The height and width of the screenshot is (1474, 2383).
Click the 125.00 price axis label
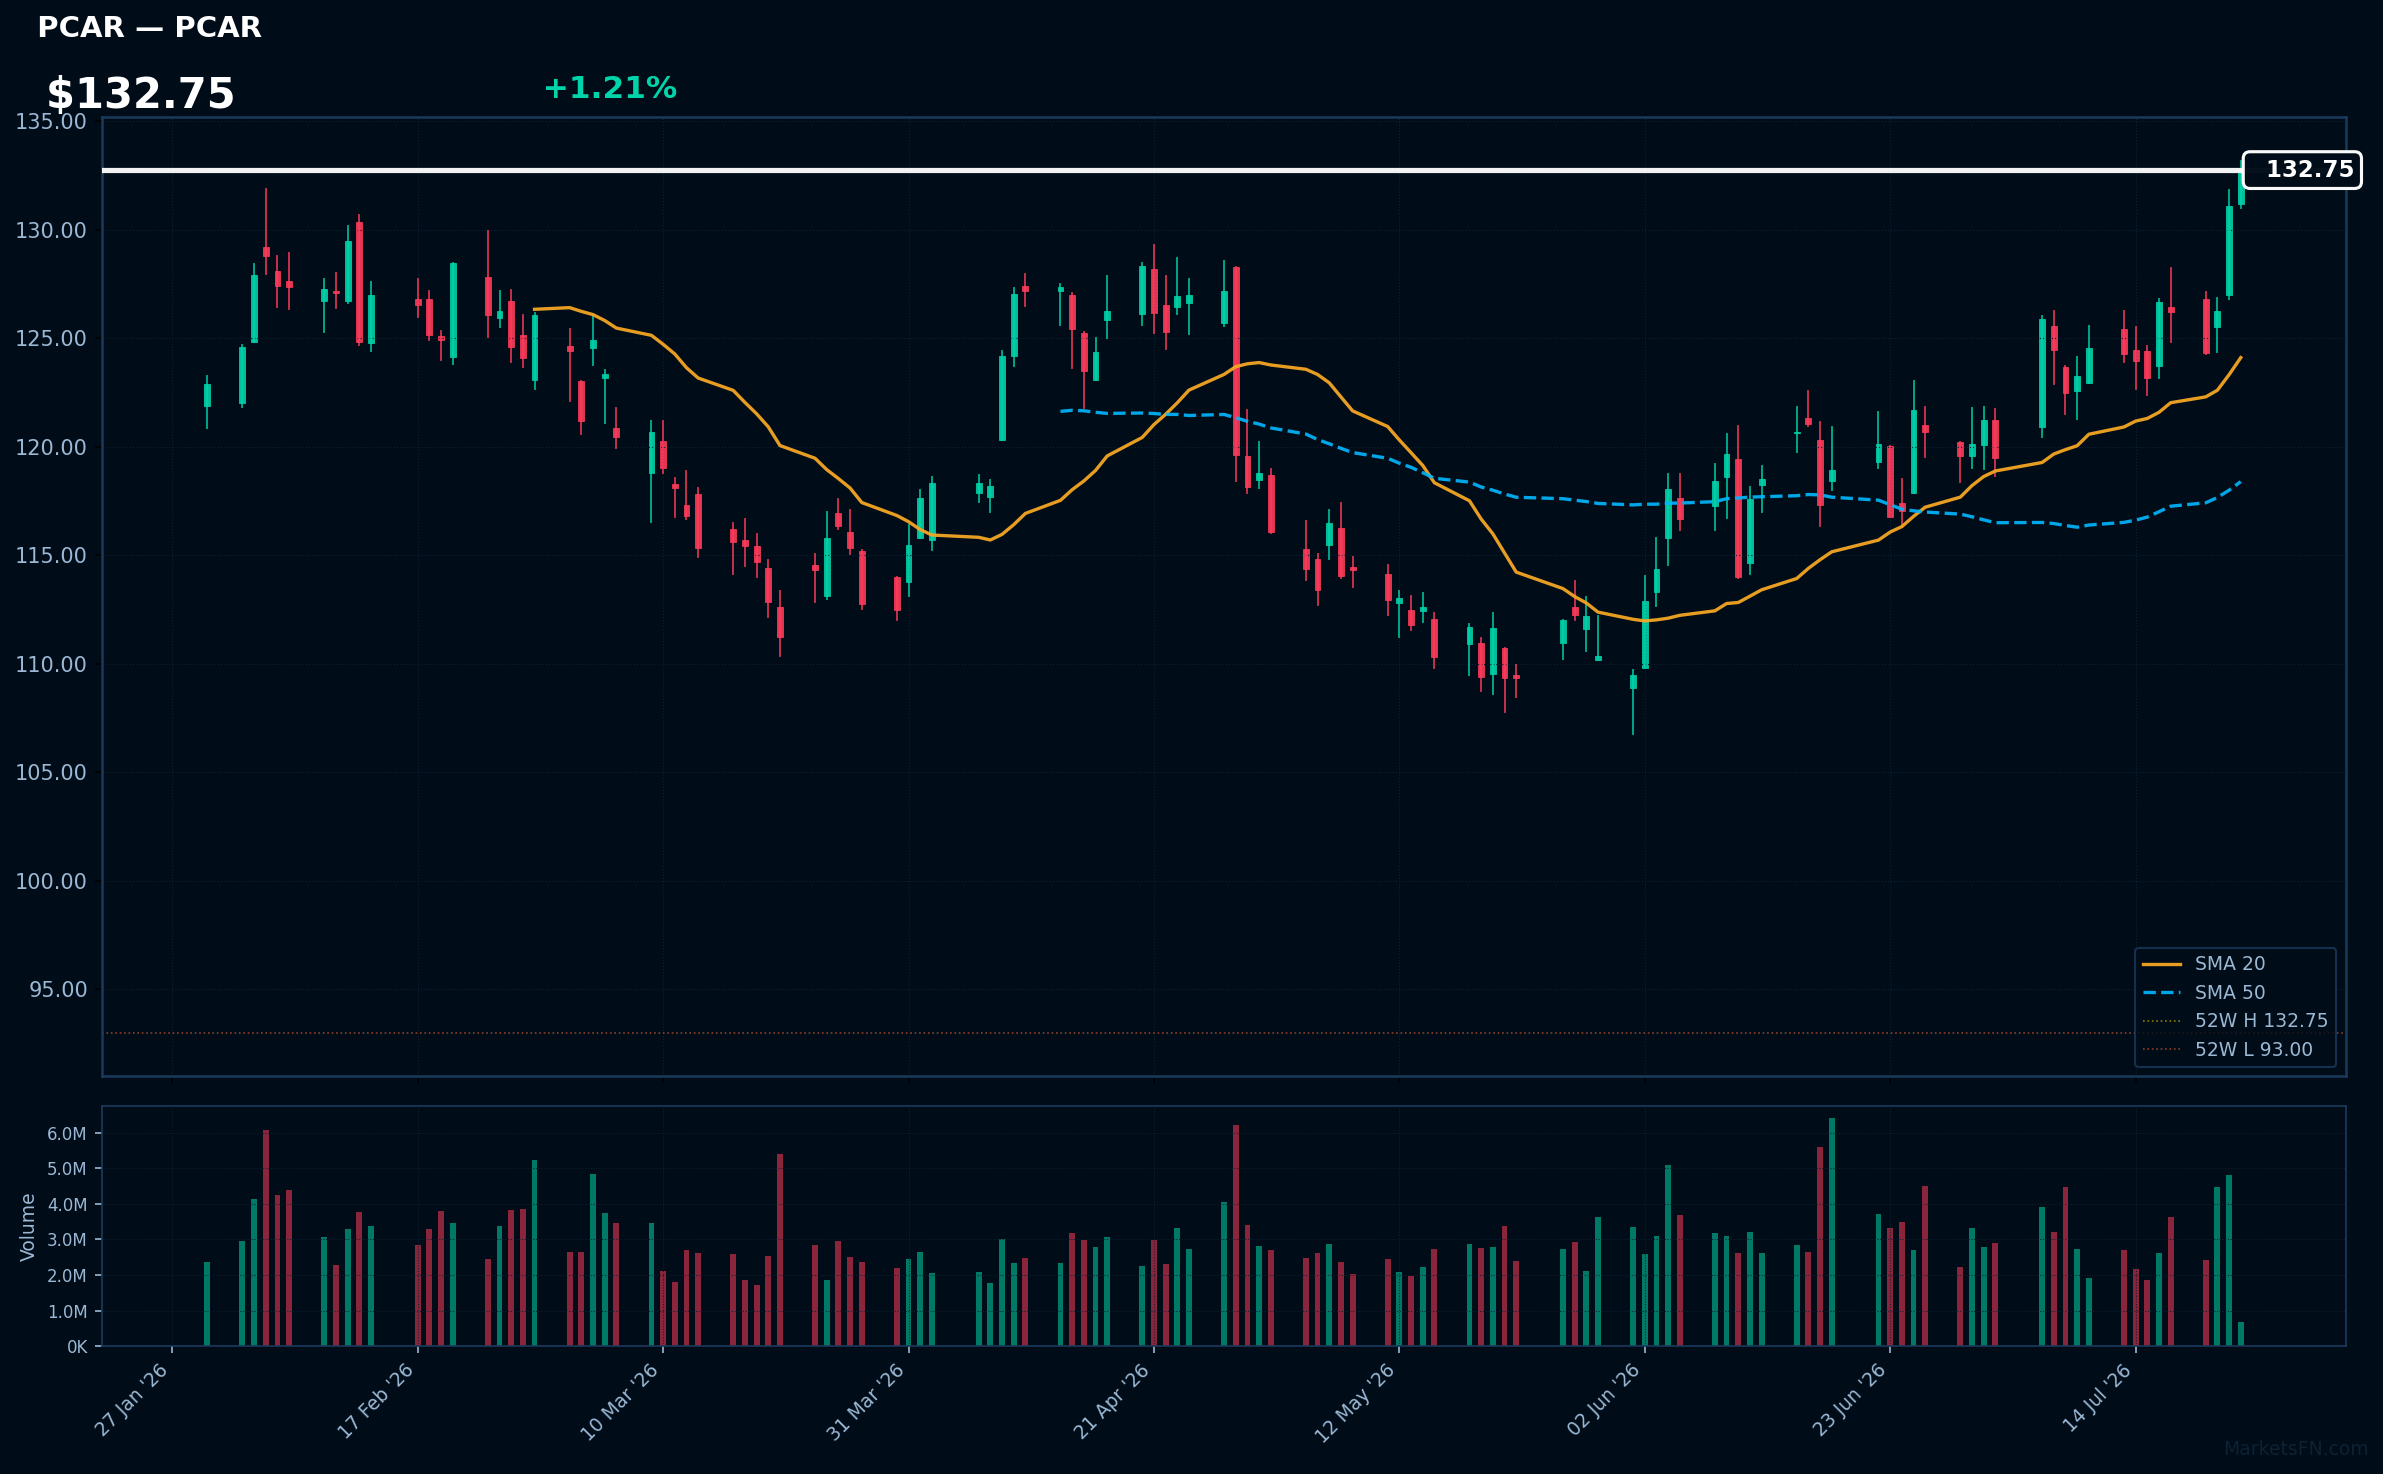tap(51, 339)
